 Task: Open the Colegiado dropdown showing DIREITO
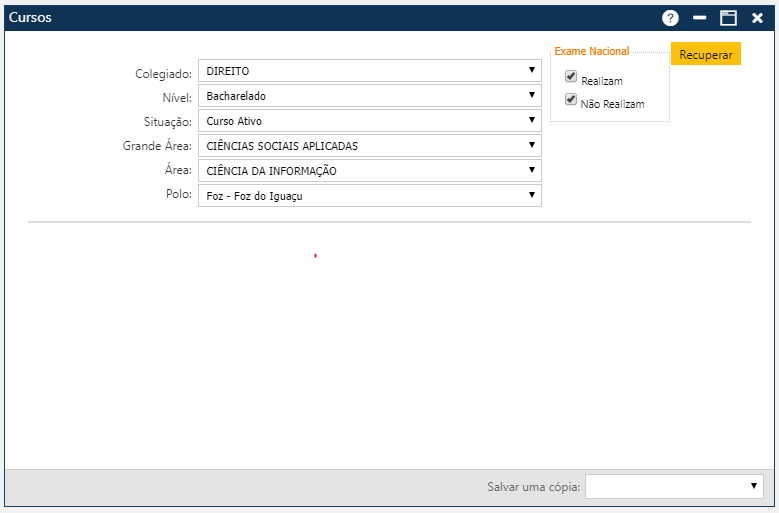pos(369,71)
